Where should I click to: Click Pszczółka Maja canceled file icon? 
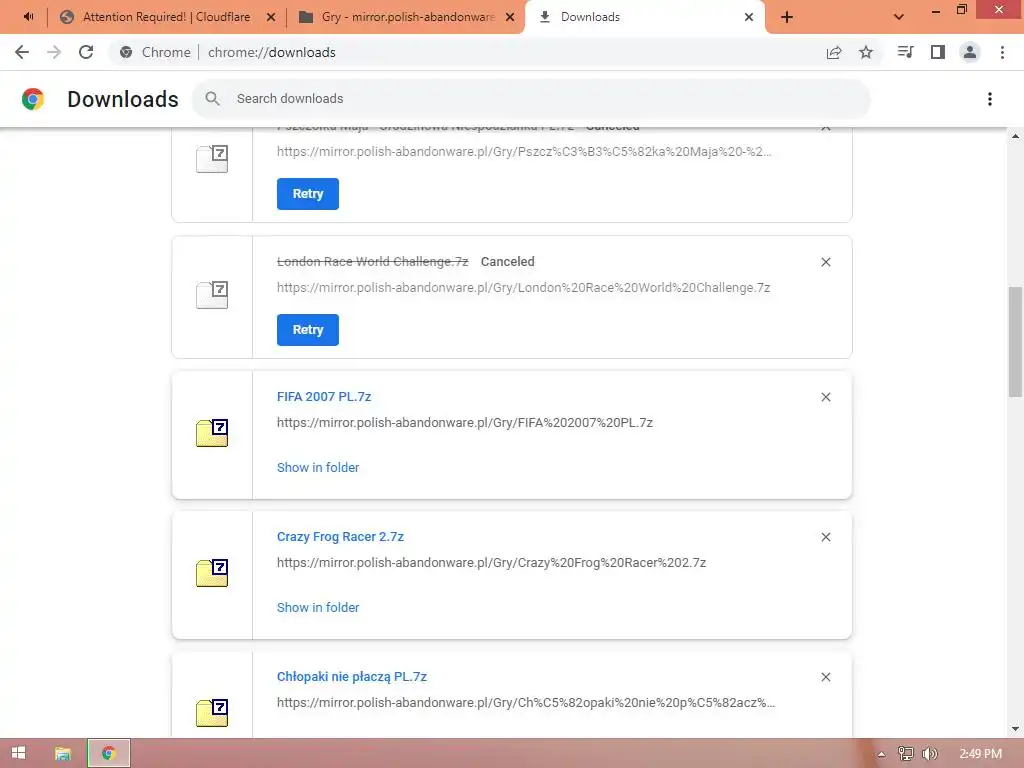click(x=212, y=159)
